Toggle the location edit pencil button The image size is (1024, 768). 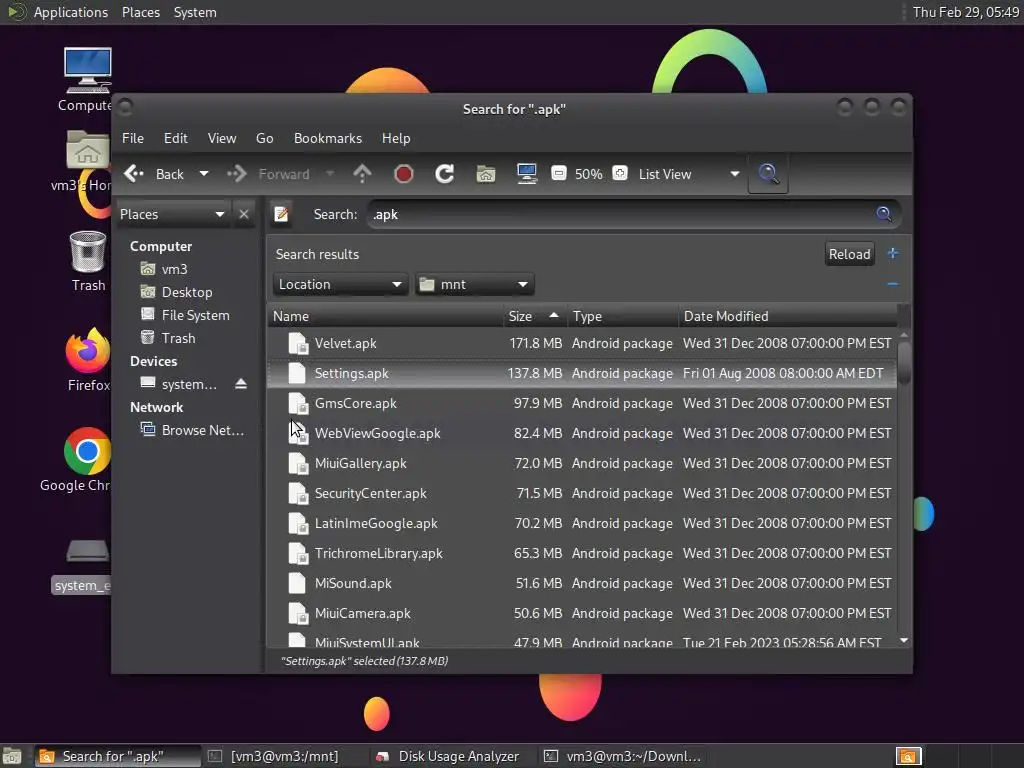281,214
